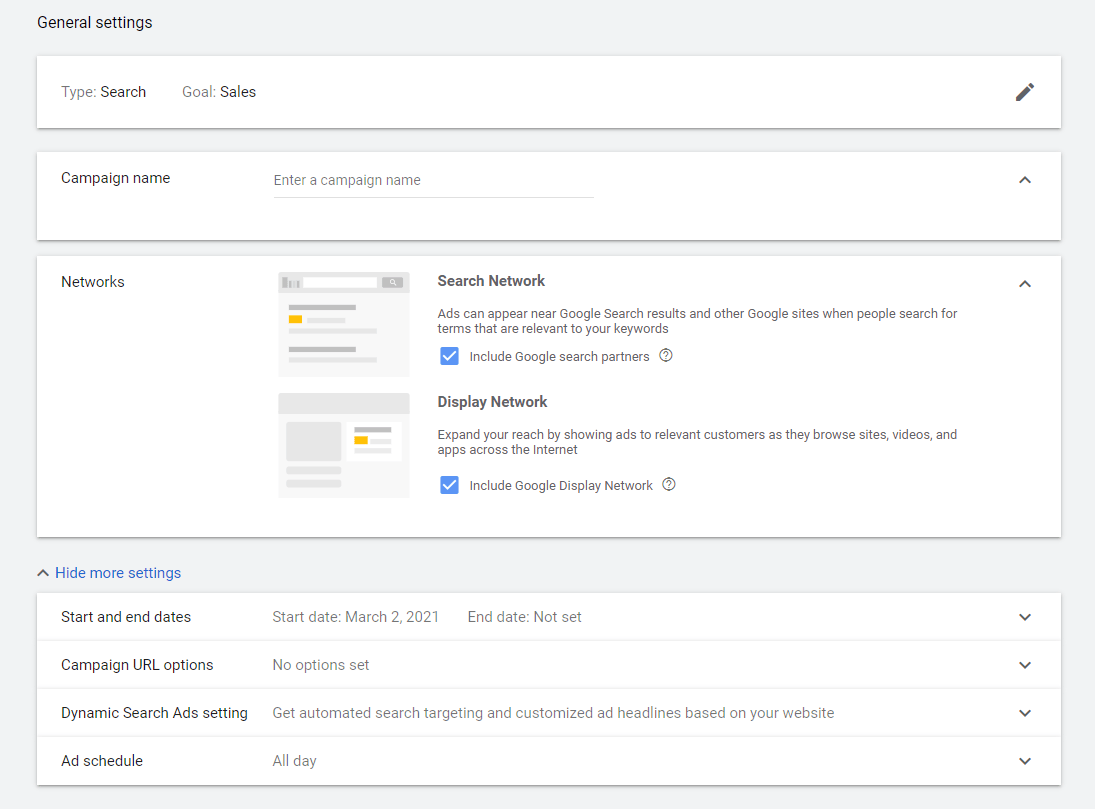Image resolution: width=1095 pixels, height=809 pixels.
Task: Collapse the Campaign name section chevron
Action: point(1024,180)
